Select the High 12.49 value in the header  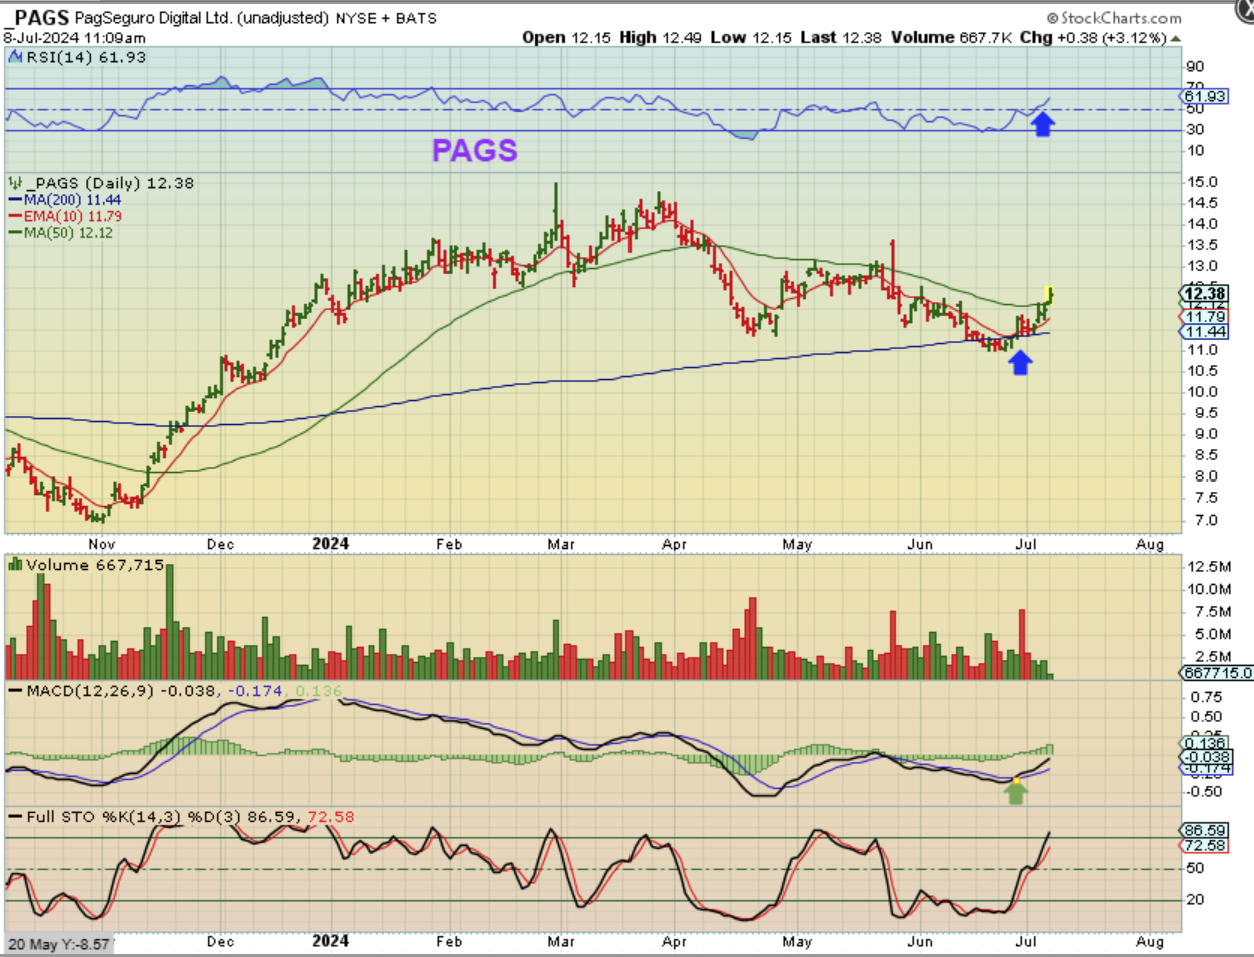pyautogui.click(x=659, y=37)
